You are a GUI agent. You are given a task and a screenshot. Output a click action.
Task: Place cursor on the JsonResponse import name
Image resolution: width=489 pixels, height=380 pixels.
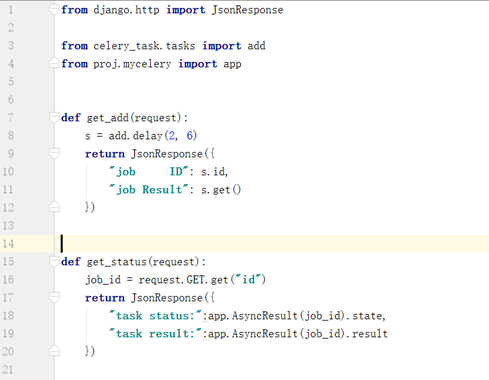click(248, 10)
